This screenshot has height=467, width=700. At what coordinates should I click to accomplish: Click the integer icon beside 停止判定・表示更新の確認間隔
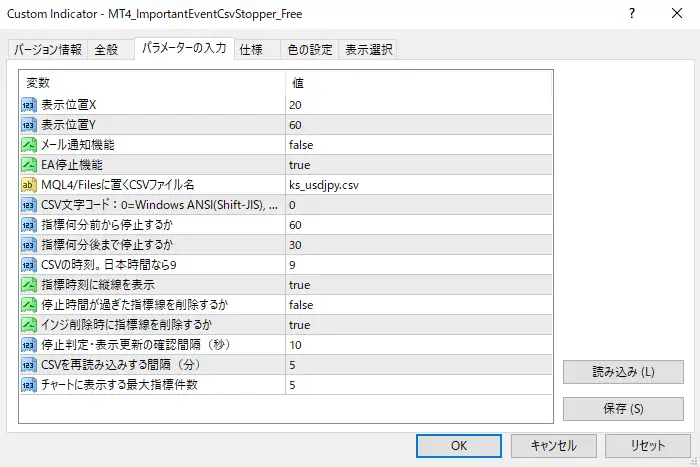pos(29,345)
